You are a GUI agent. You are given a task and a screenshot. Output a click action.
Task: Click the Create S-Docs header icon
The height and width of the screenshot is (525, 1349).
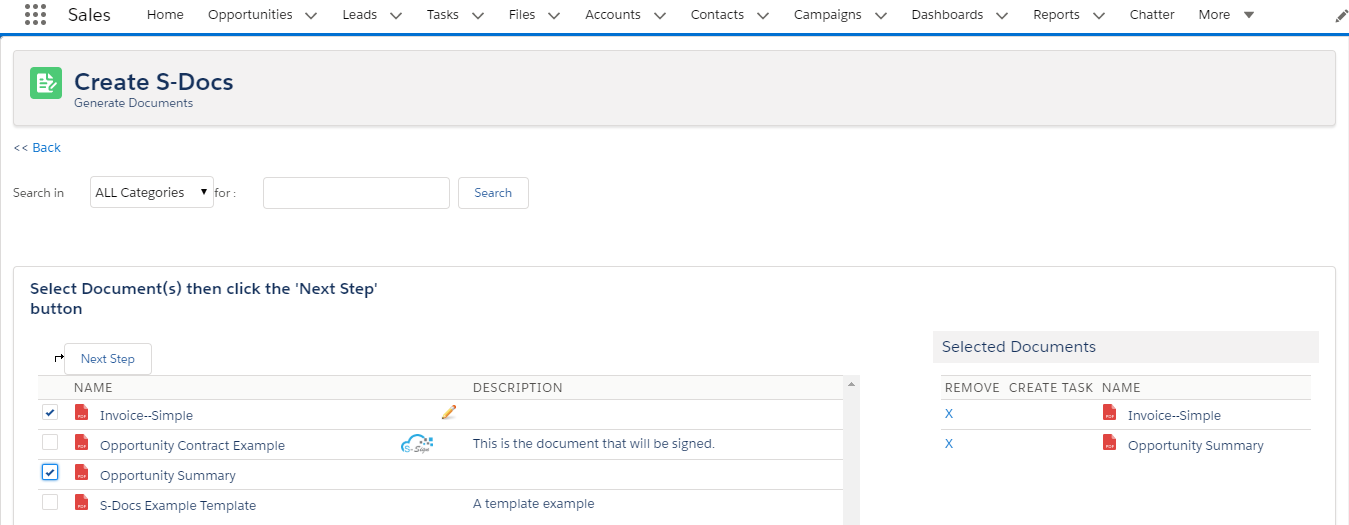[x=46, y=84]
